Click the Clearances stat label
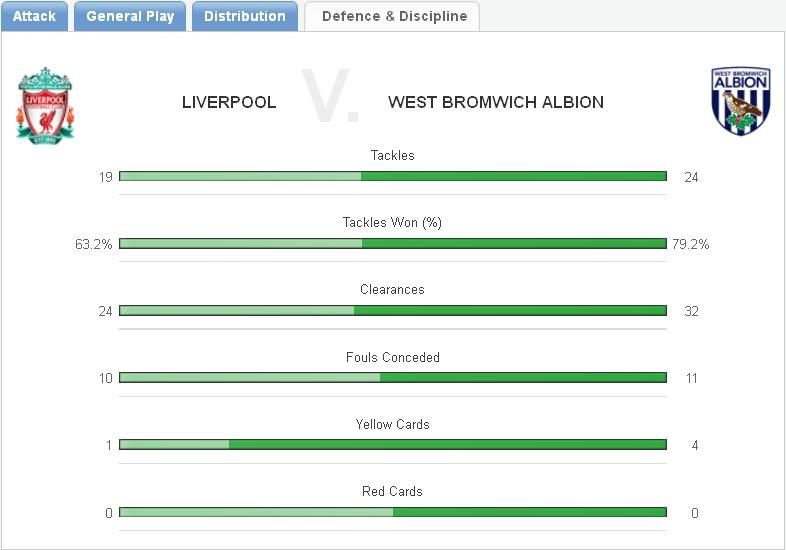Viewport: 786px width, 550px height. [x=392, y=289]
